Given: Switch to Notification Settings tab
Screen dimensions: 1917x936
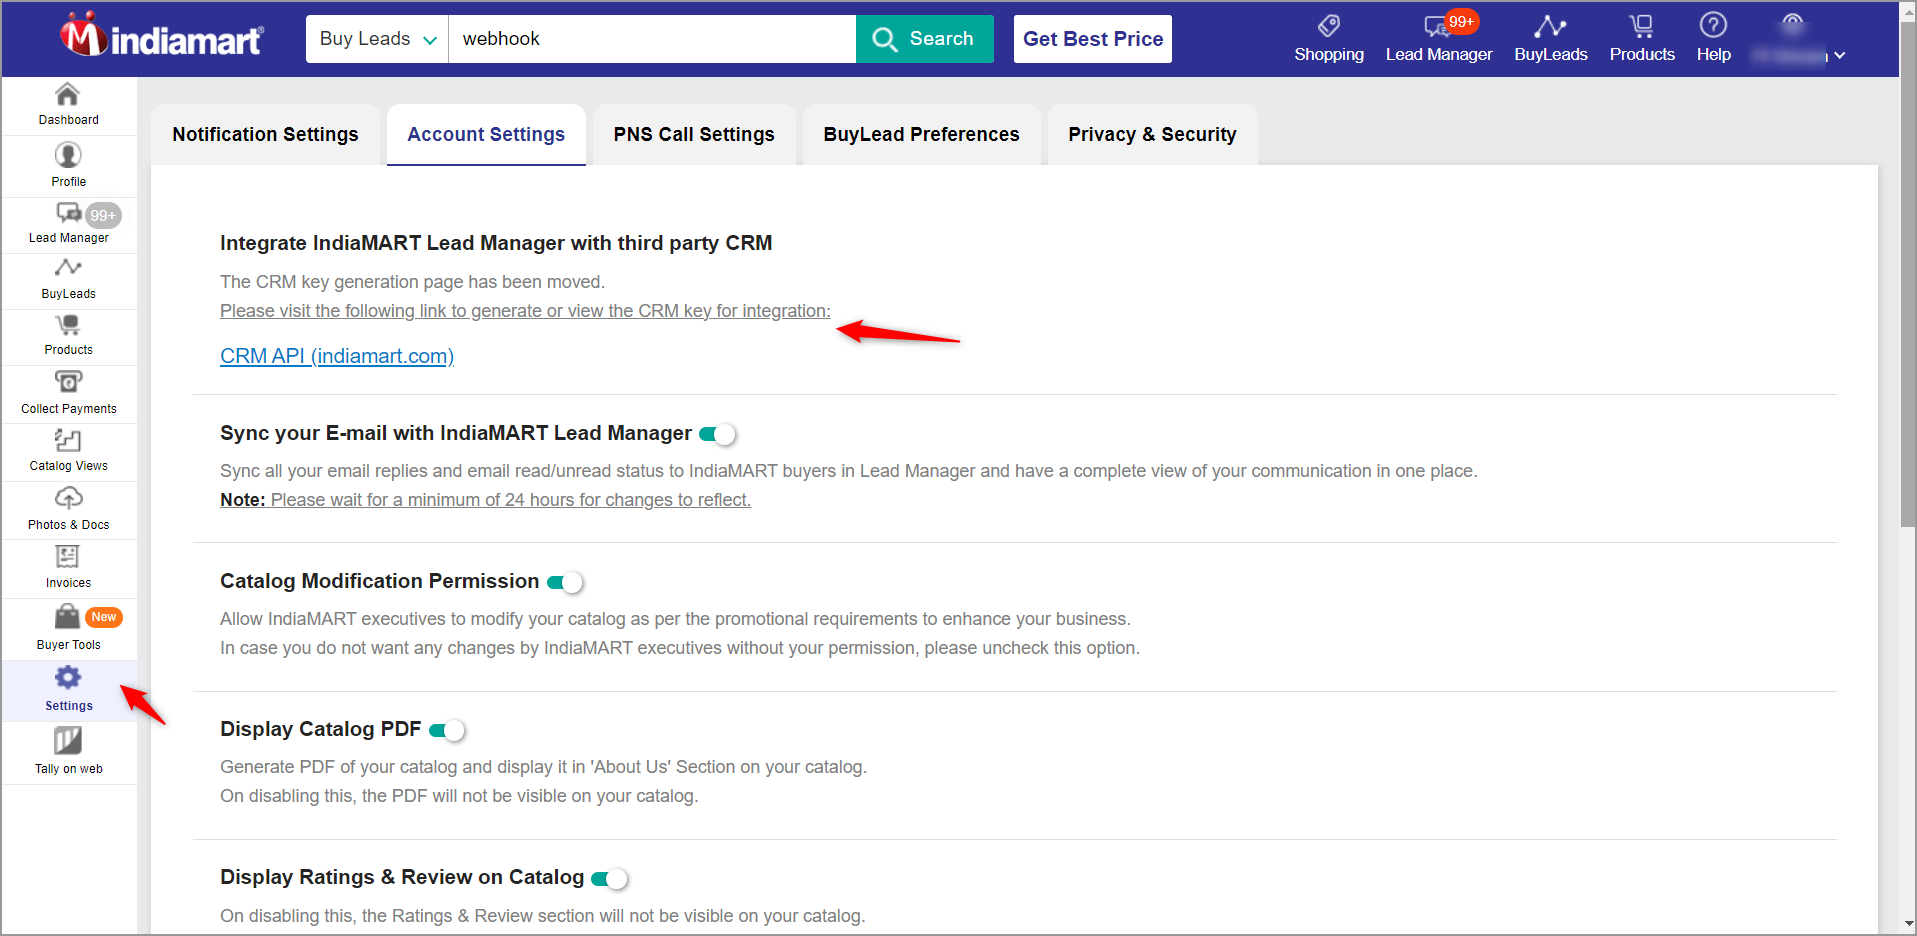Looking at the screenshot, I should click(265, 134).
